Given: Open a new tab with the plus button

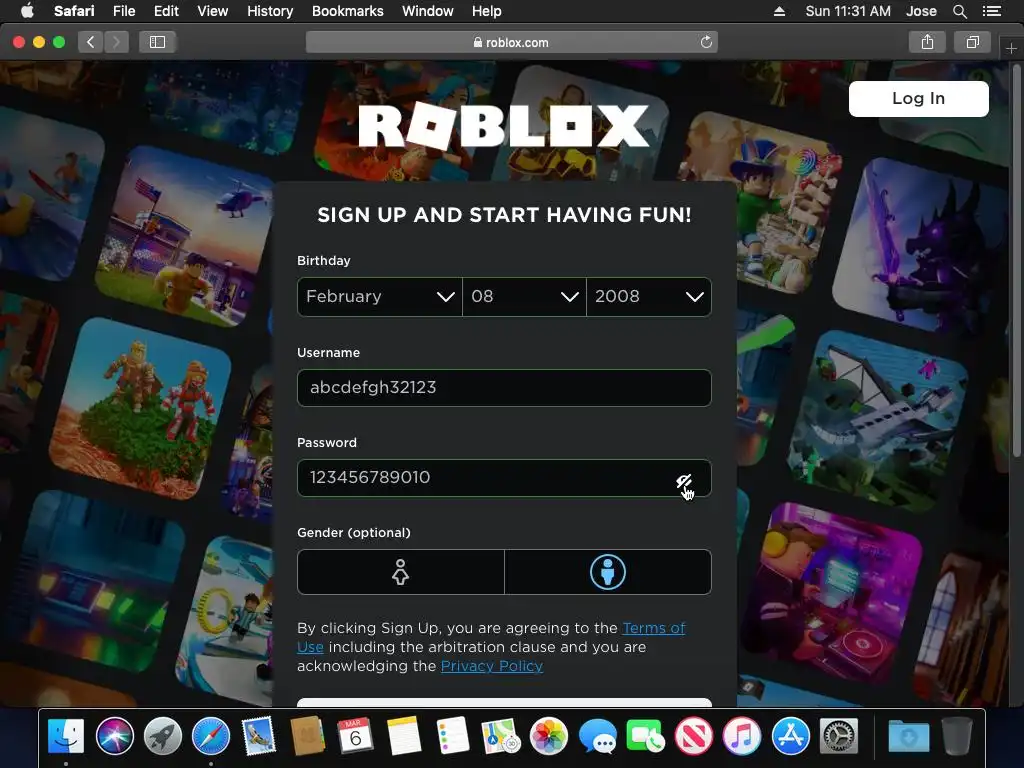Looking at the screenshot, I should pyautogui.click(x=1011, y=48).
